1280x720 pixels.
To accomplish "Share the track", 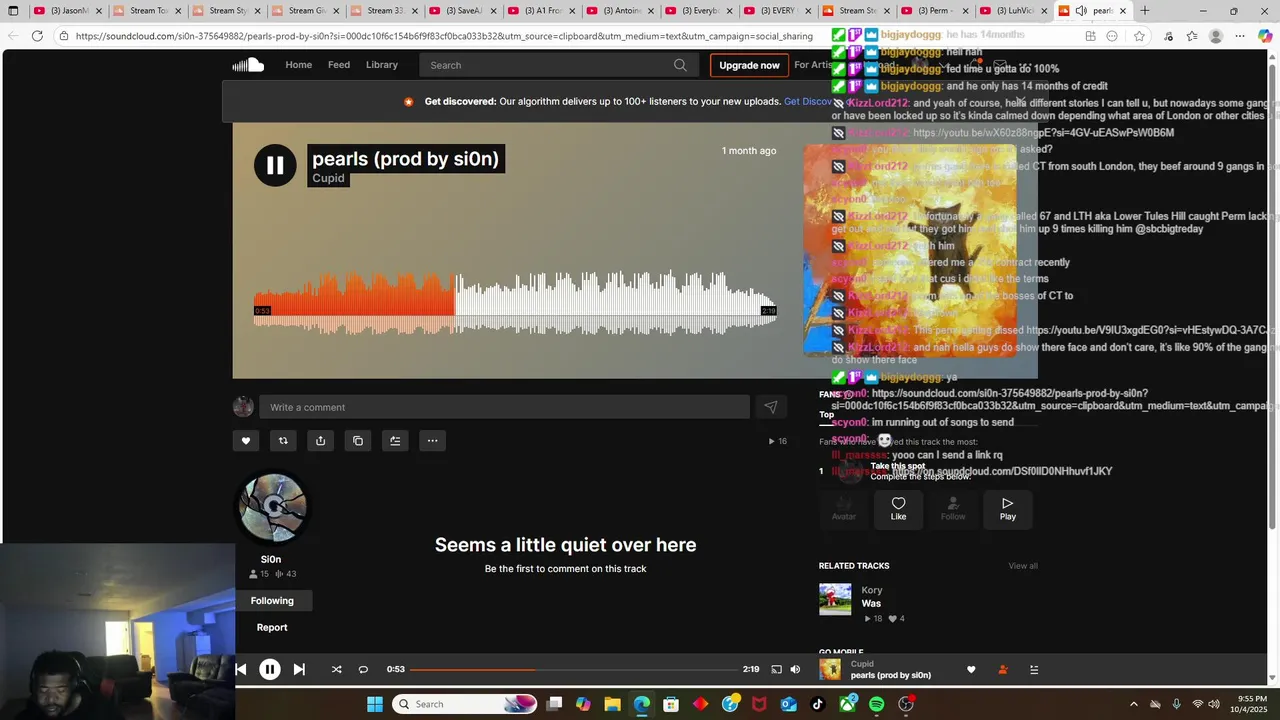I will coord(320,441).
